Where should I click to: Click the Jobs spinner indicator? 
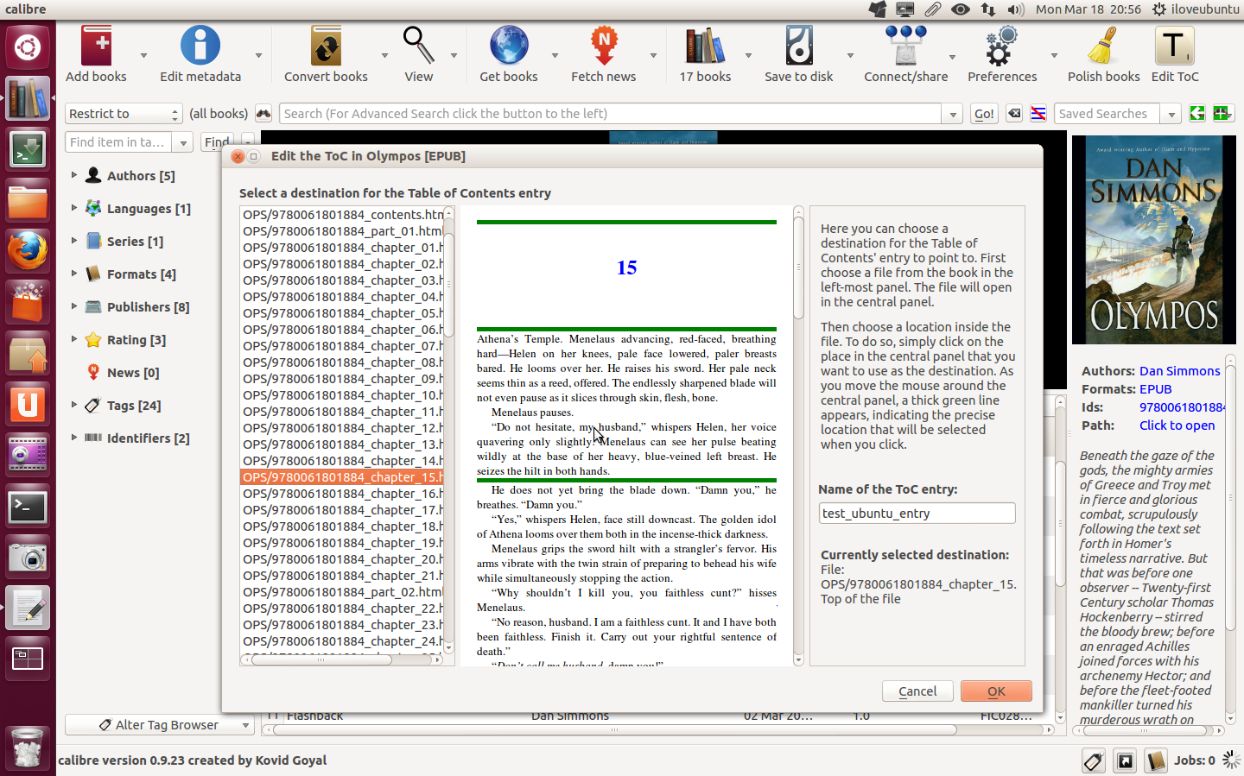click(1231, 760)
